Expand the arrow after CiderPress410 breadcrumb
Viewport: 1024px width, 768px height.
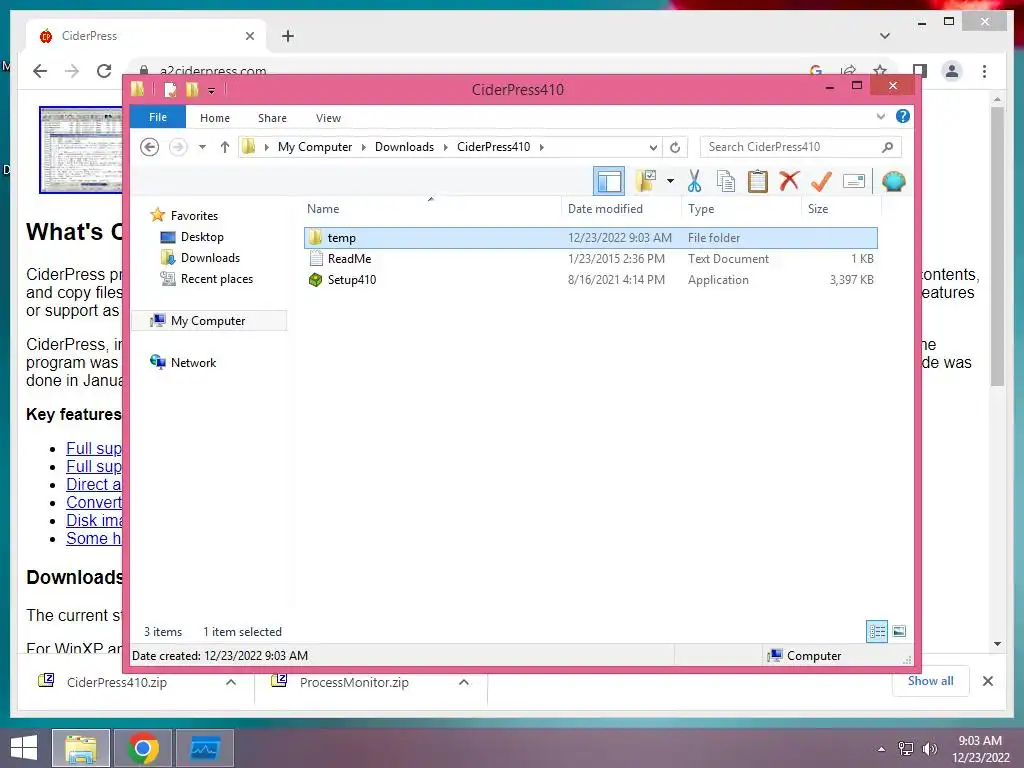tap(541, 147)
